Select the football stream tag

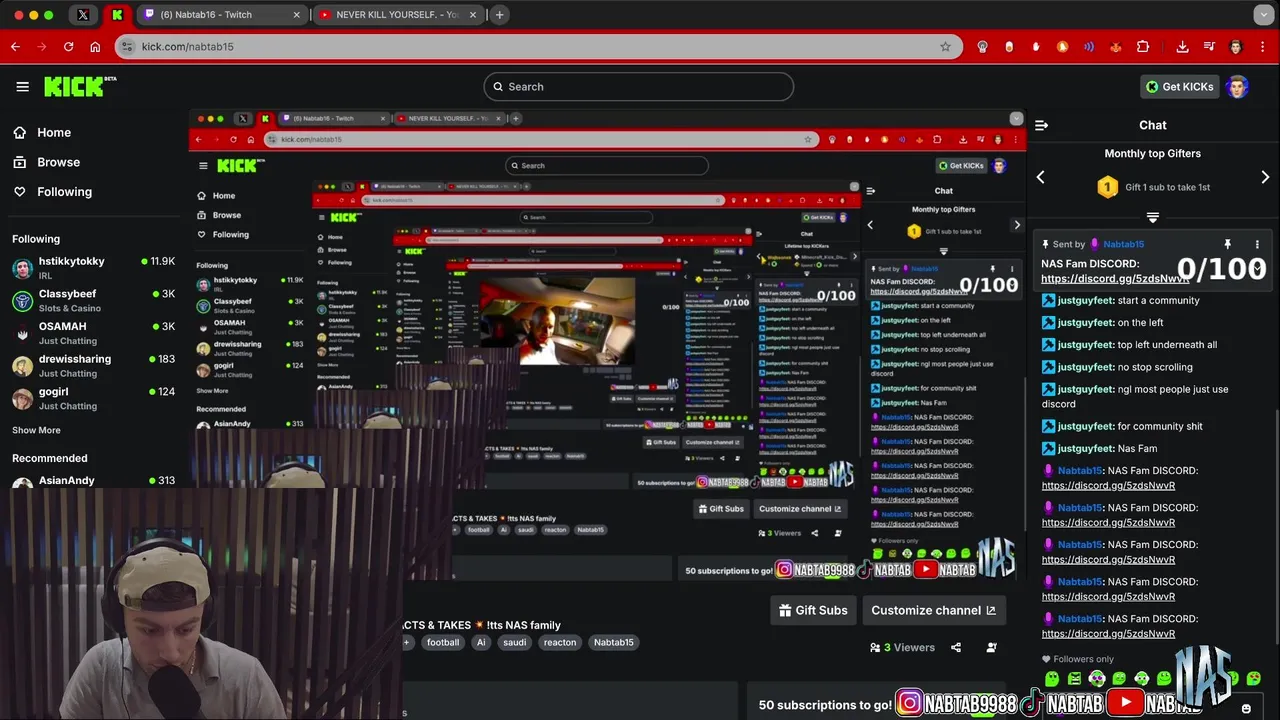click(x=442, y=642)
